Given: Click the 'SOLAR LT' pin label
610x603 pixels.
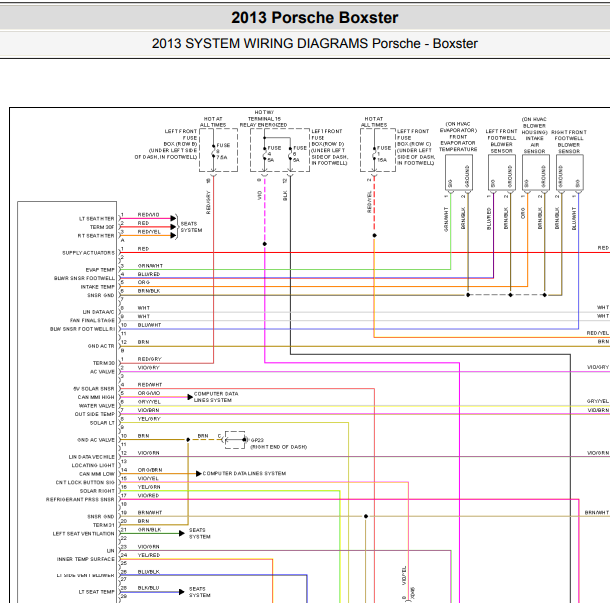Looking at the screenshot, I should [x=102, y=423].
